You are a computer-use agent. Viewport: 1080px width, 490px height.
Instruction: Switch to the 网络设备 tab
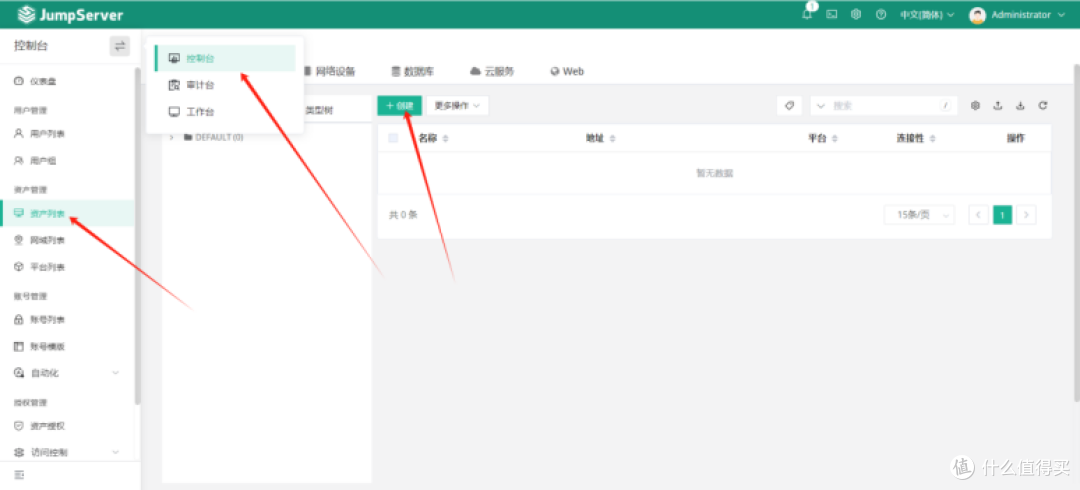pyautogui.click(x=329, y=71)
